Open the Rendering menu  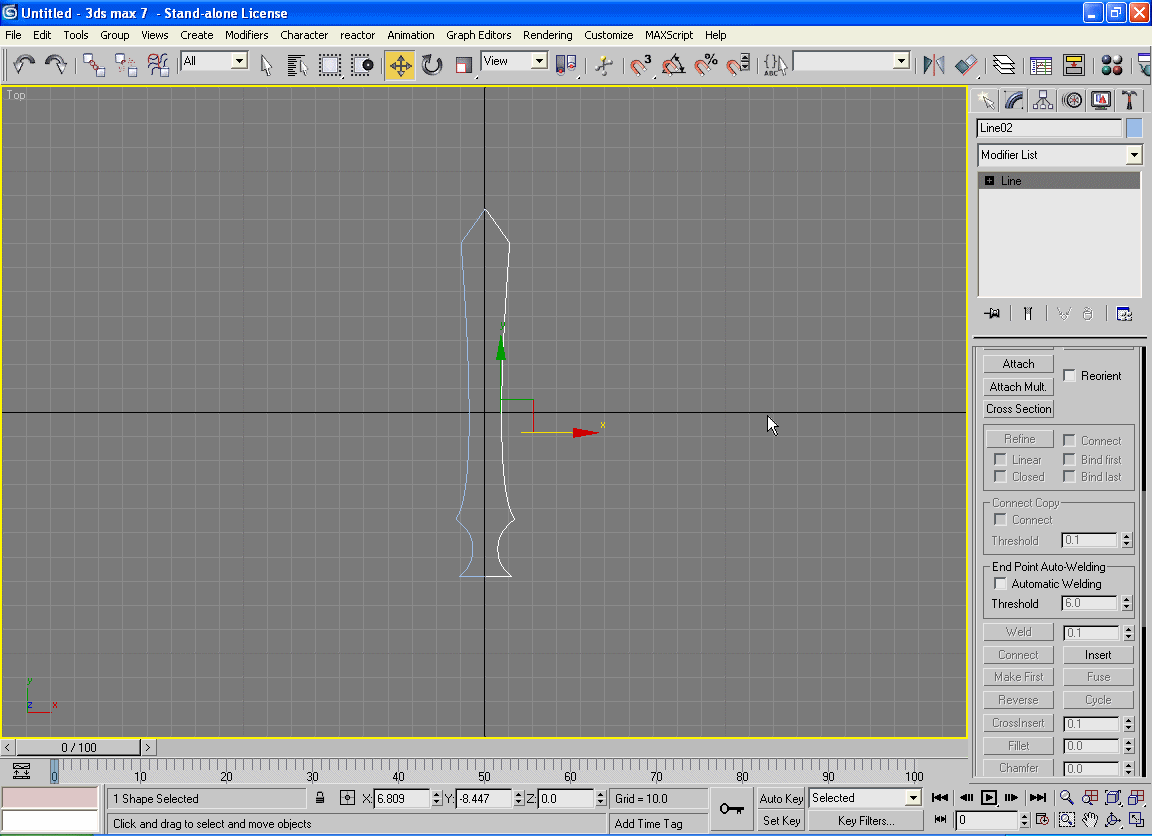547,35
